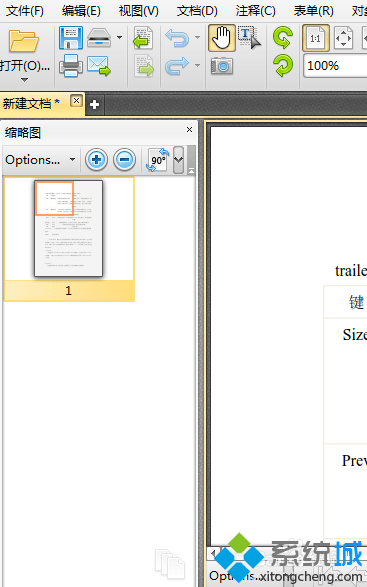Open the 表单(R) menu
The image size is (367, 587).
pos(313,10)
